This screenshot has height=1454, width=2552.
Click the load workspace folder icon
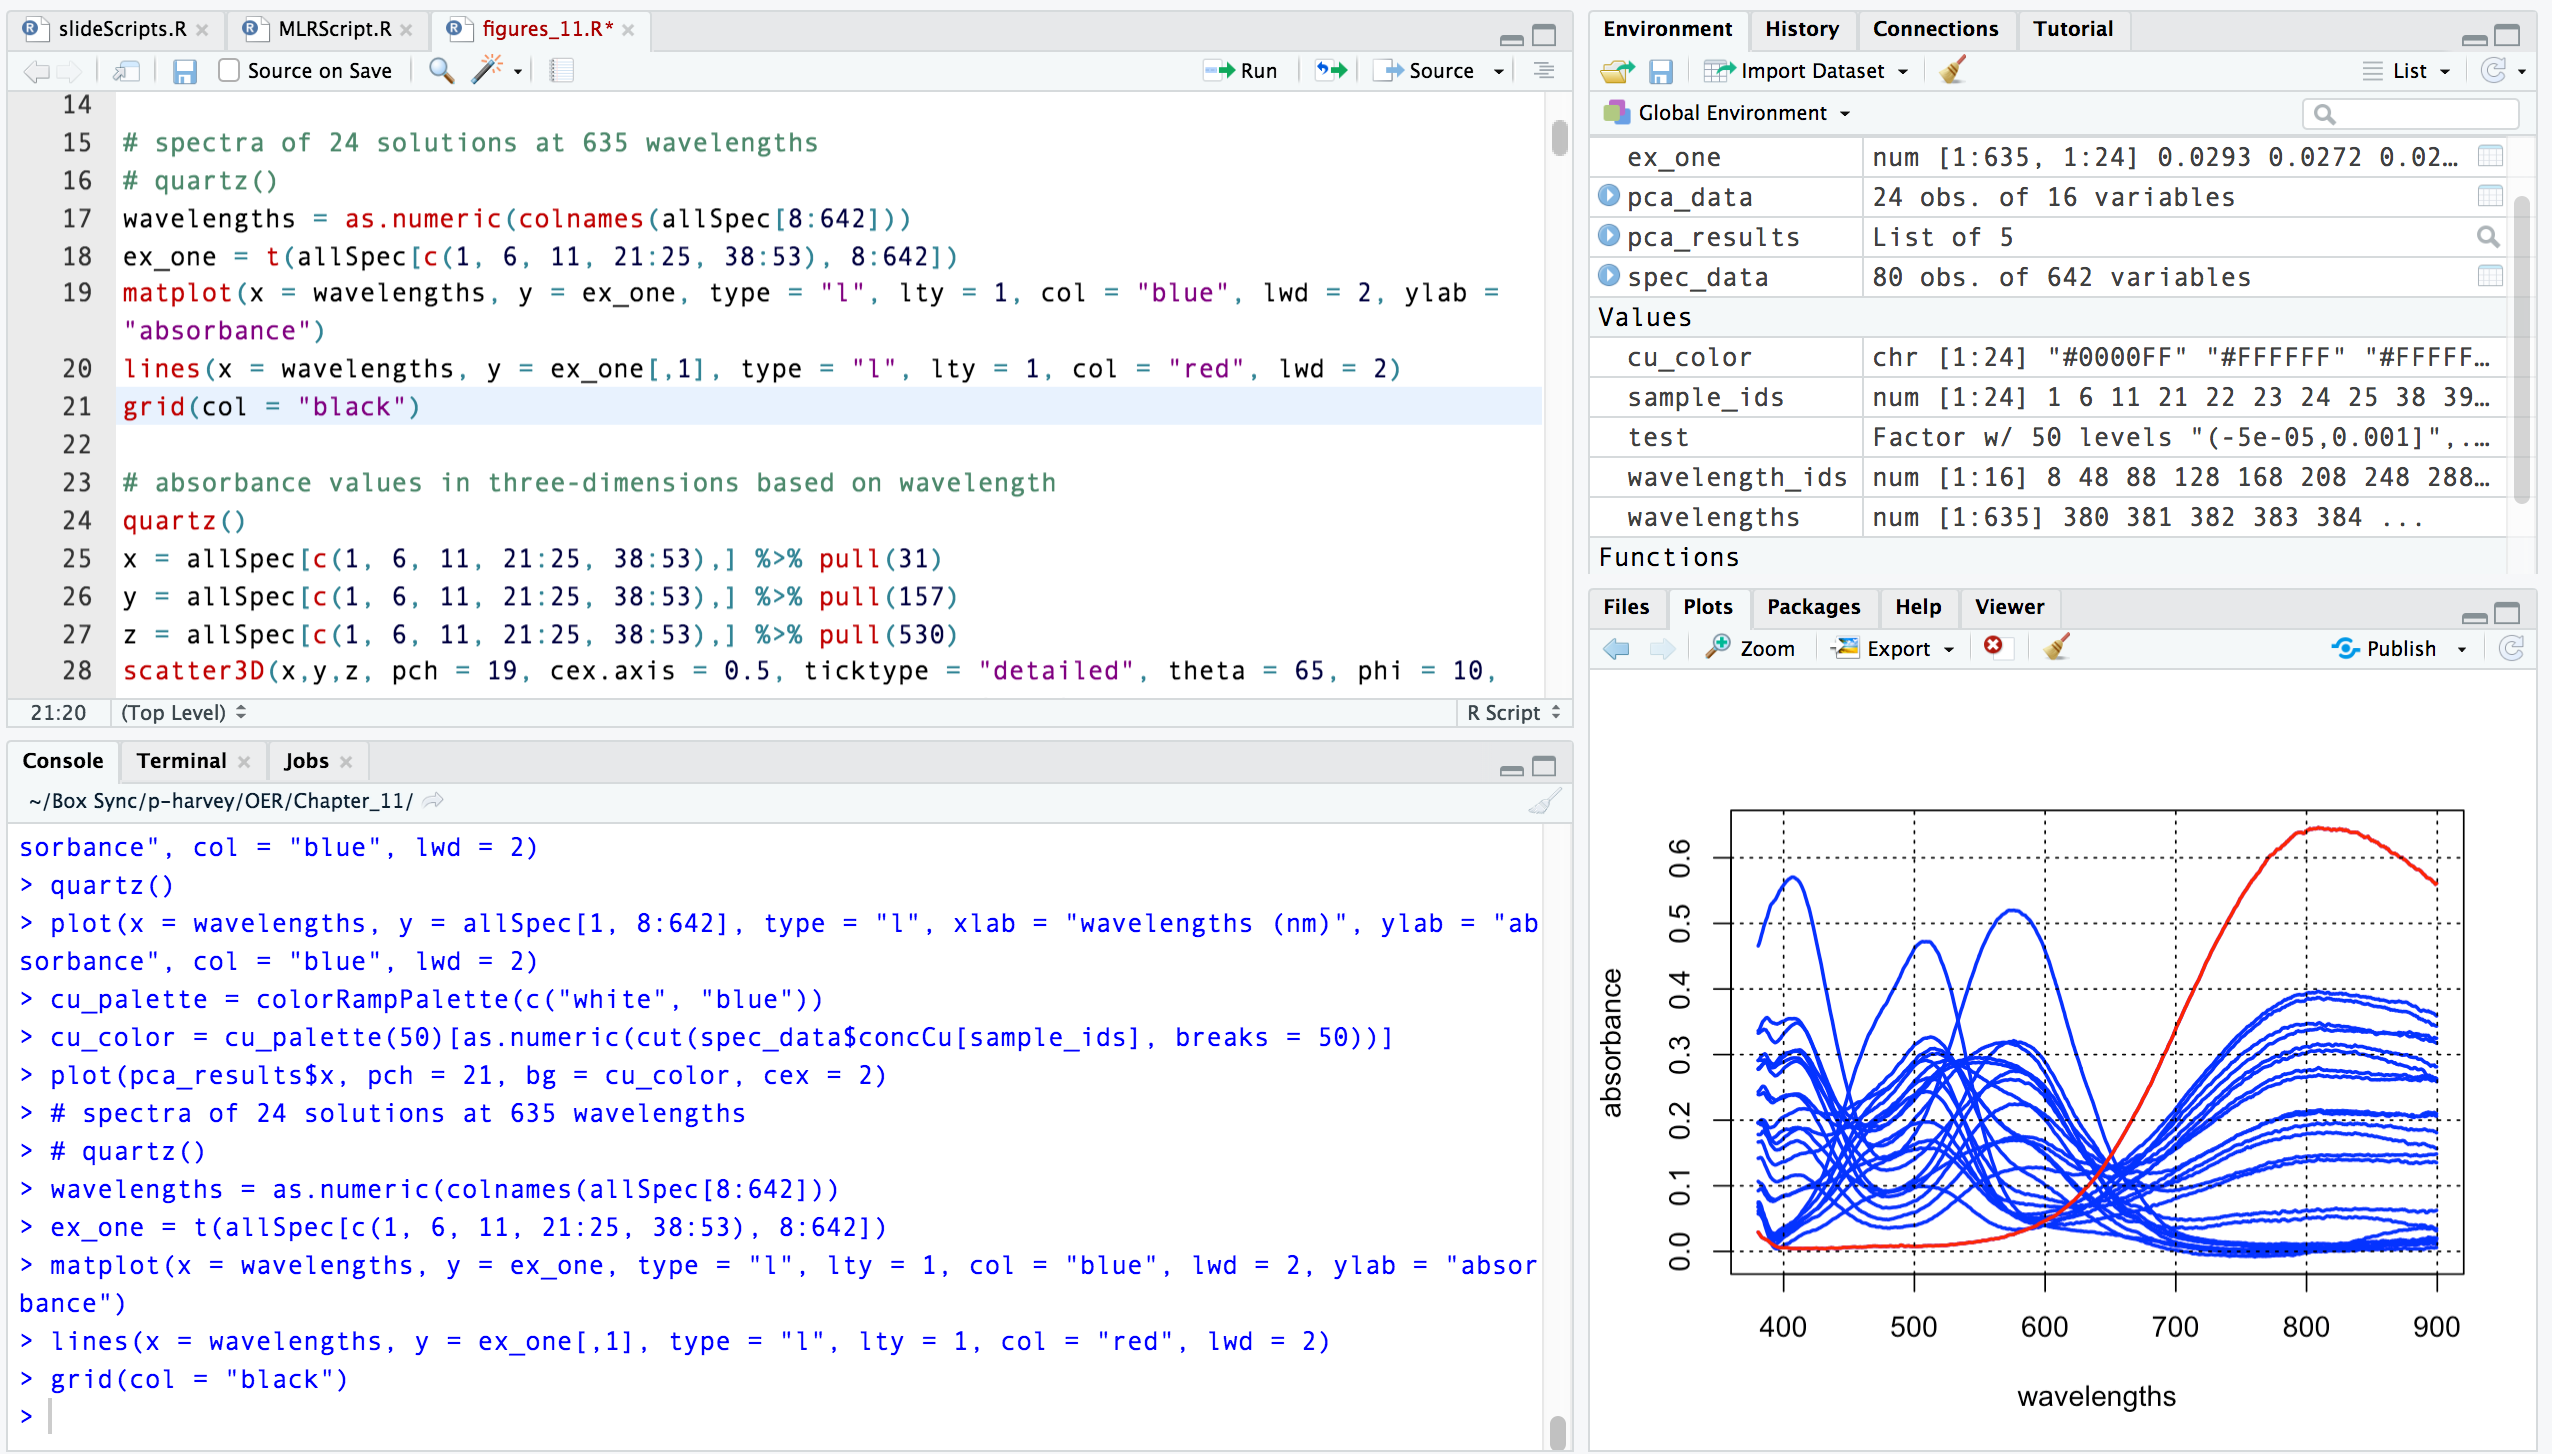click(1617, 71)
